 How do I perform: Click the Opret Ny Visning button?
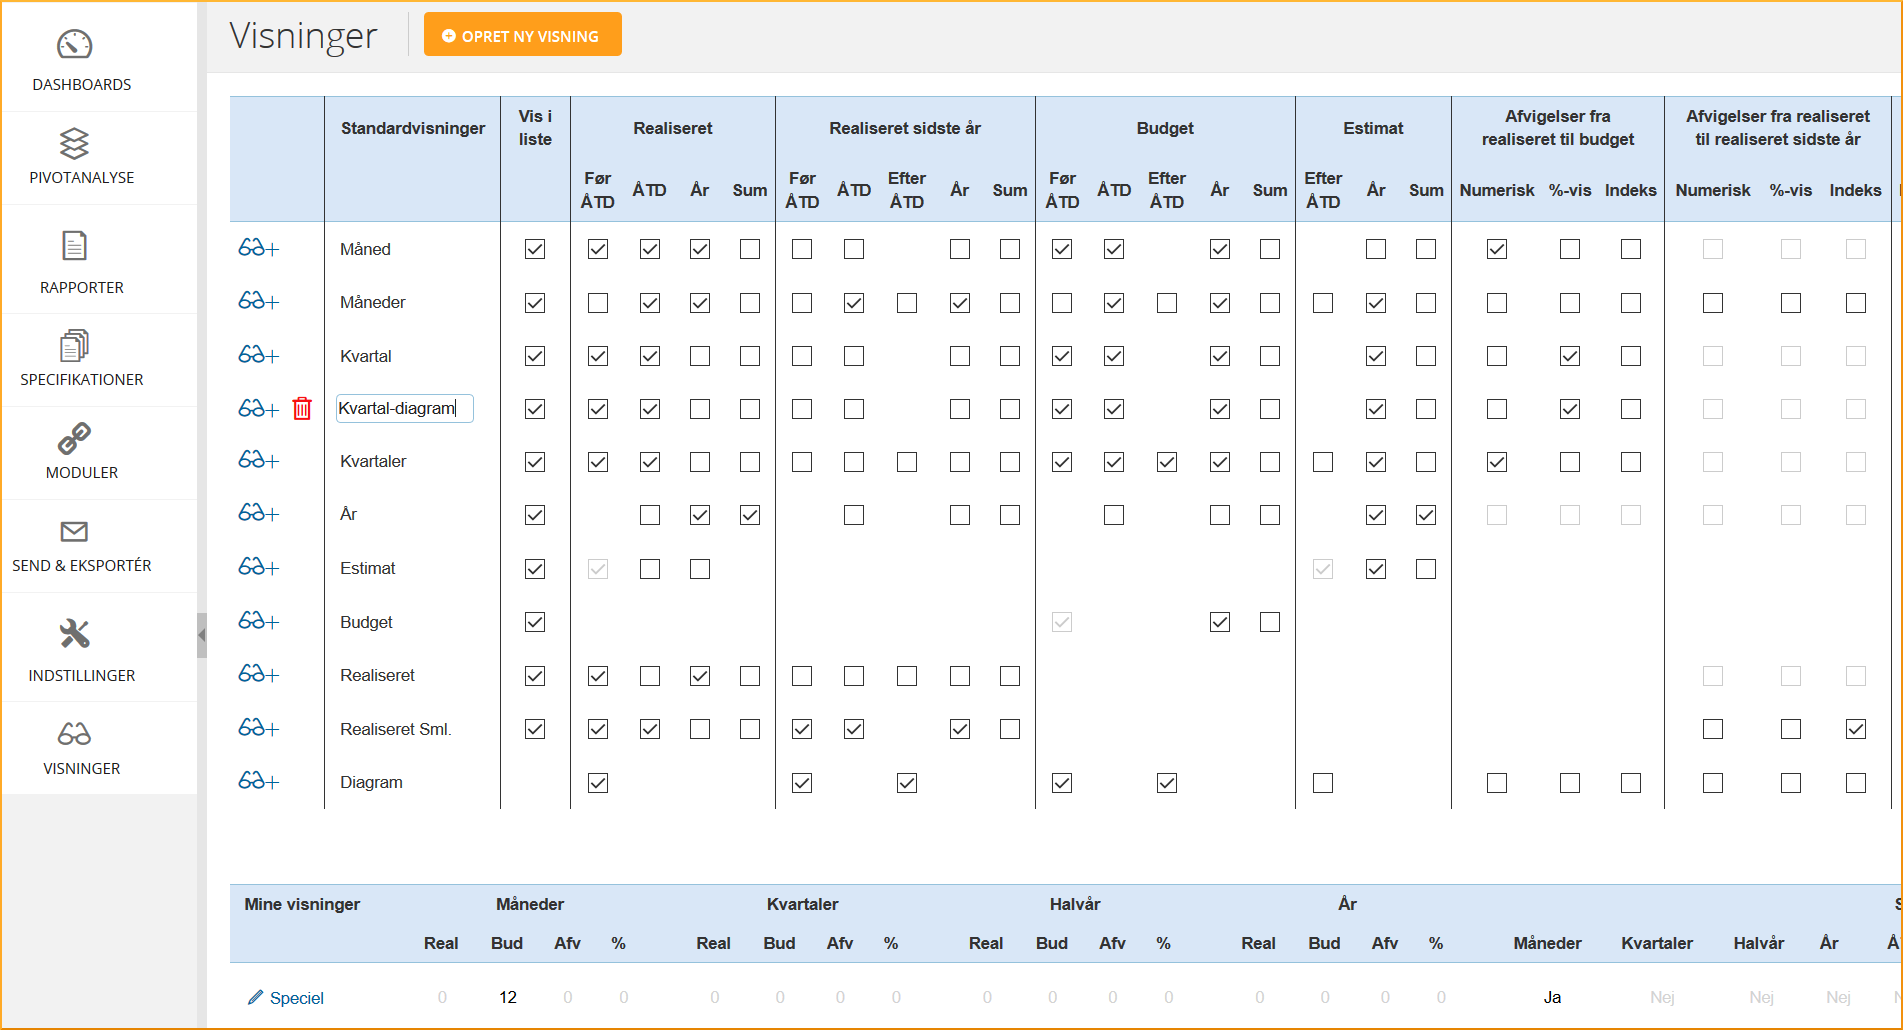coord(522,35)
